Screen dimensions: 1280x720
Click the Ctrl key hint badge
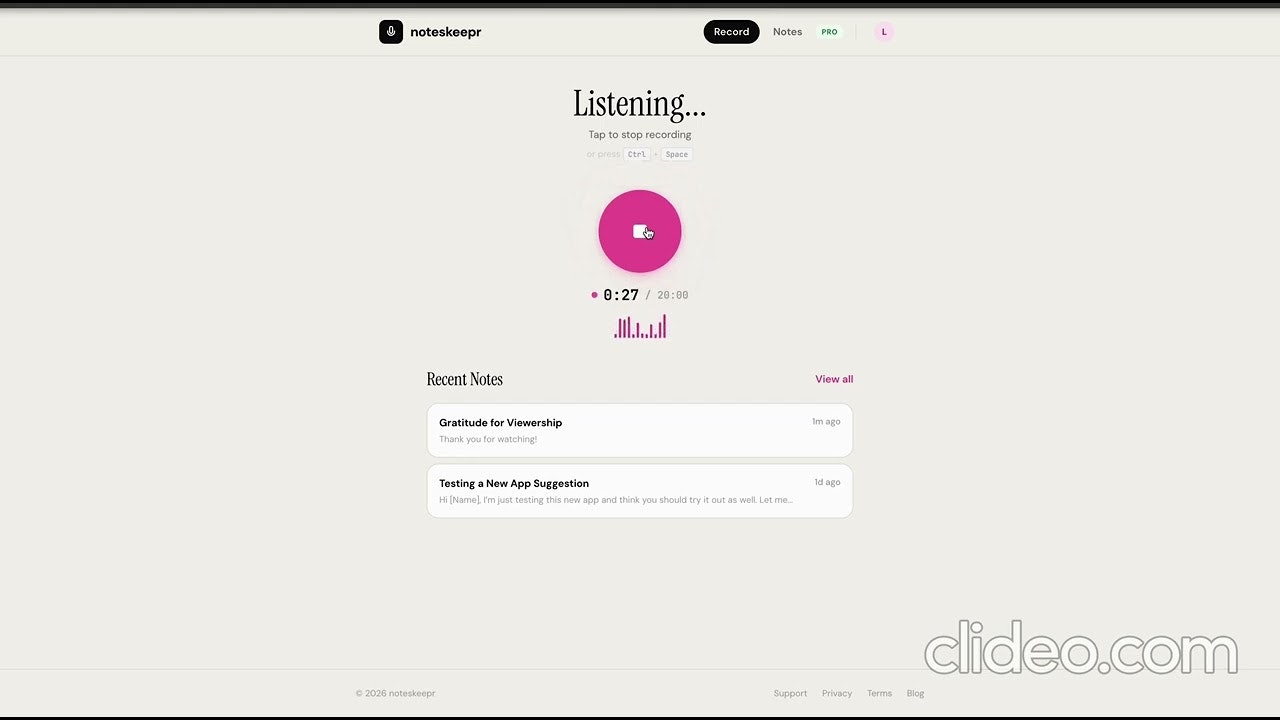[637, 154]
